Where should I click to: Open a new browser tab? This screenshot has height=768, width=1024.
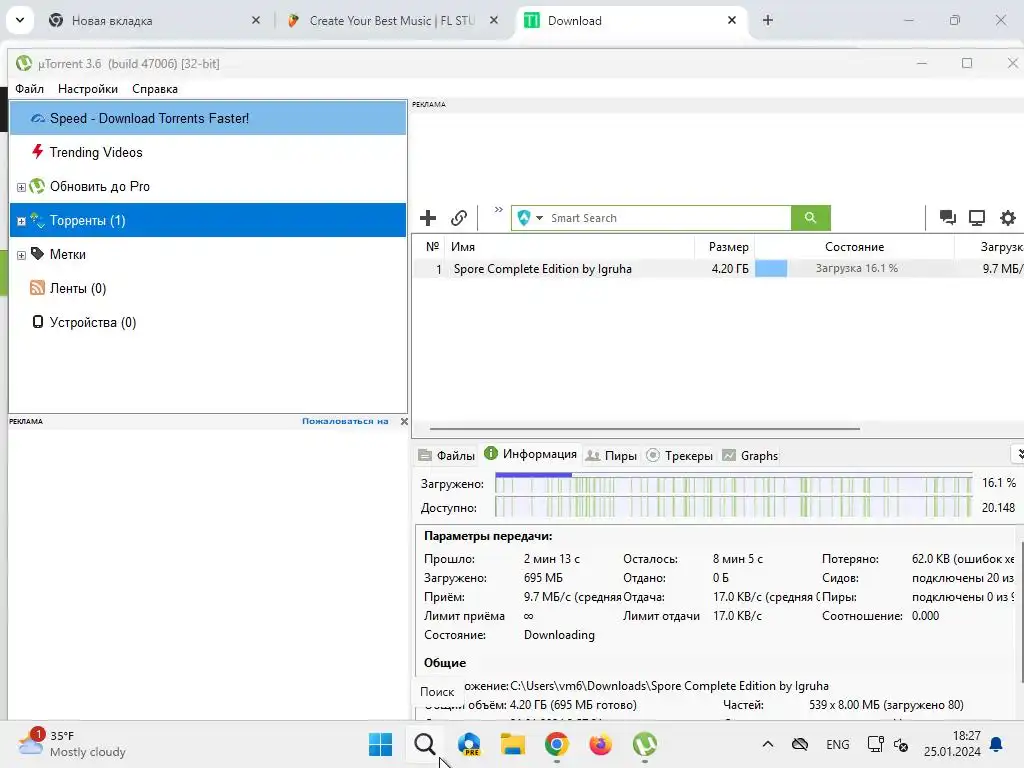point(767,20)
